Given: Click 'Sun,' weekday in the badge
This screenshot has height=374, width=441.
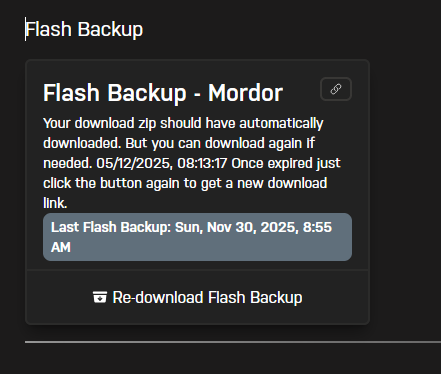Looking at the screenshot, I should click(x=189, y=228).
